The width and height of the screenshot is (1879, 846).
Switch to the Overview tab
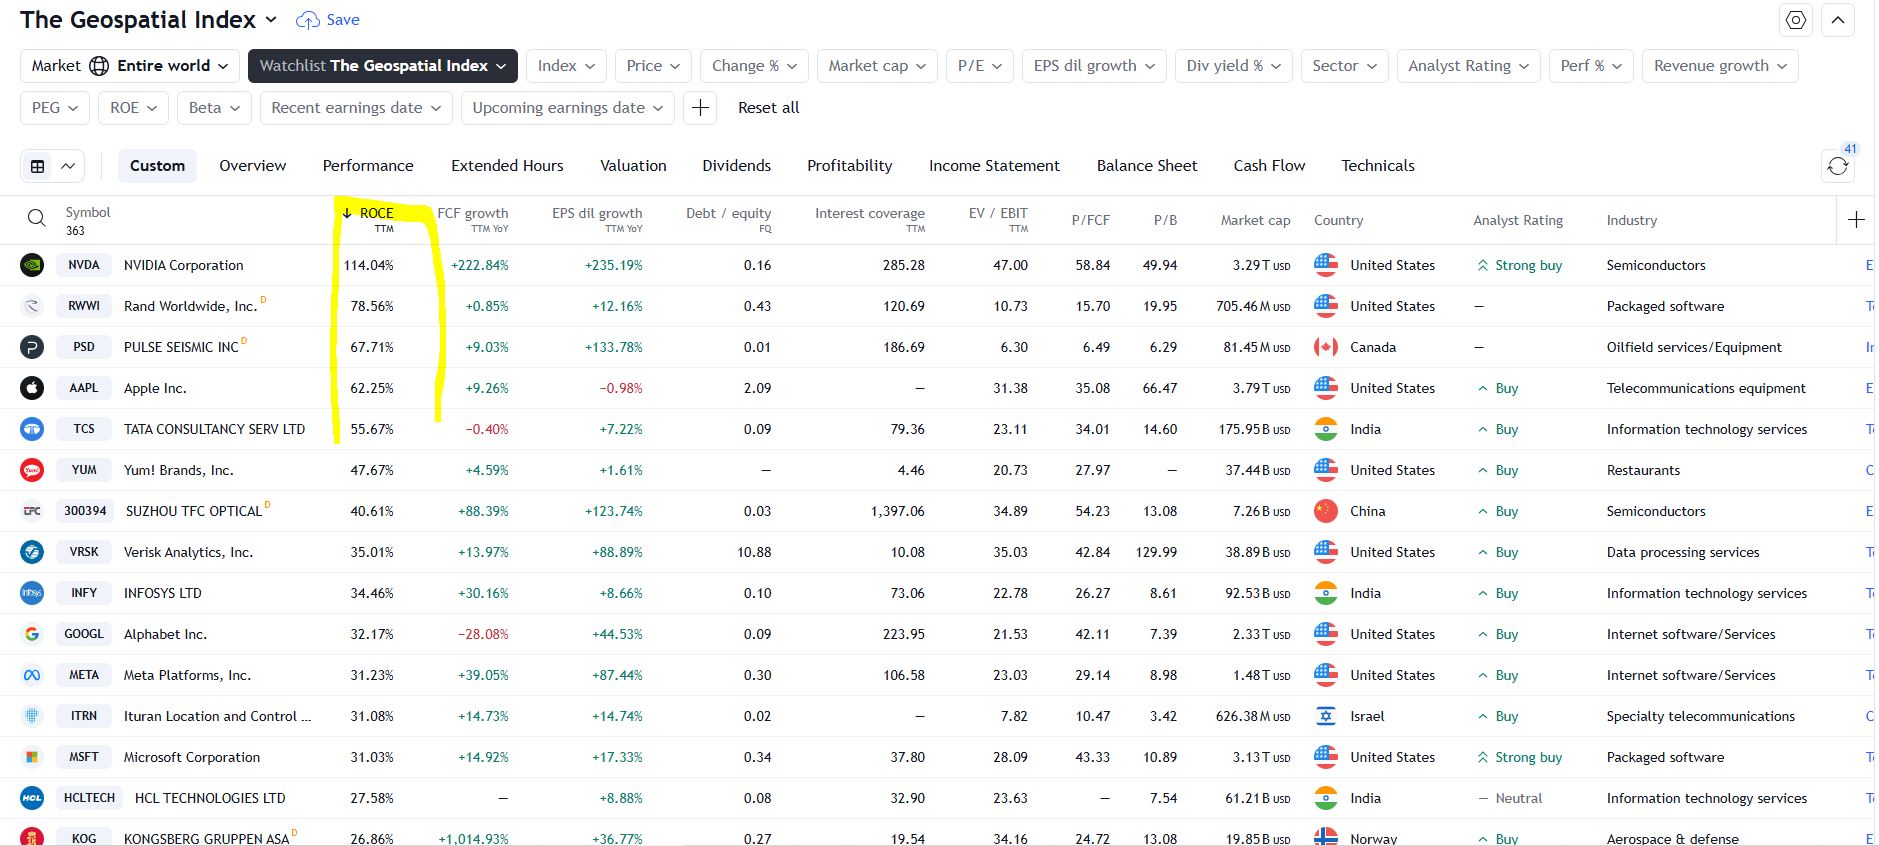253,166
